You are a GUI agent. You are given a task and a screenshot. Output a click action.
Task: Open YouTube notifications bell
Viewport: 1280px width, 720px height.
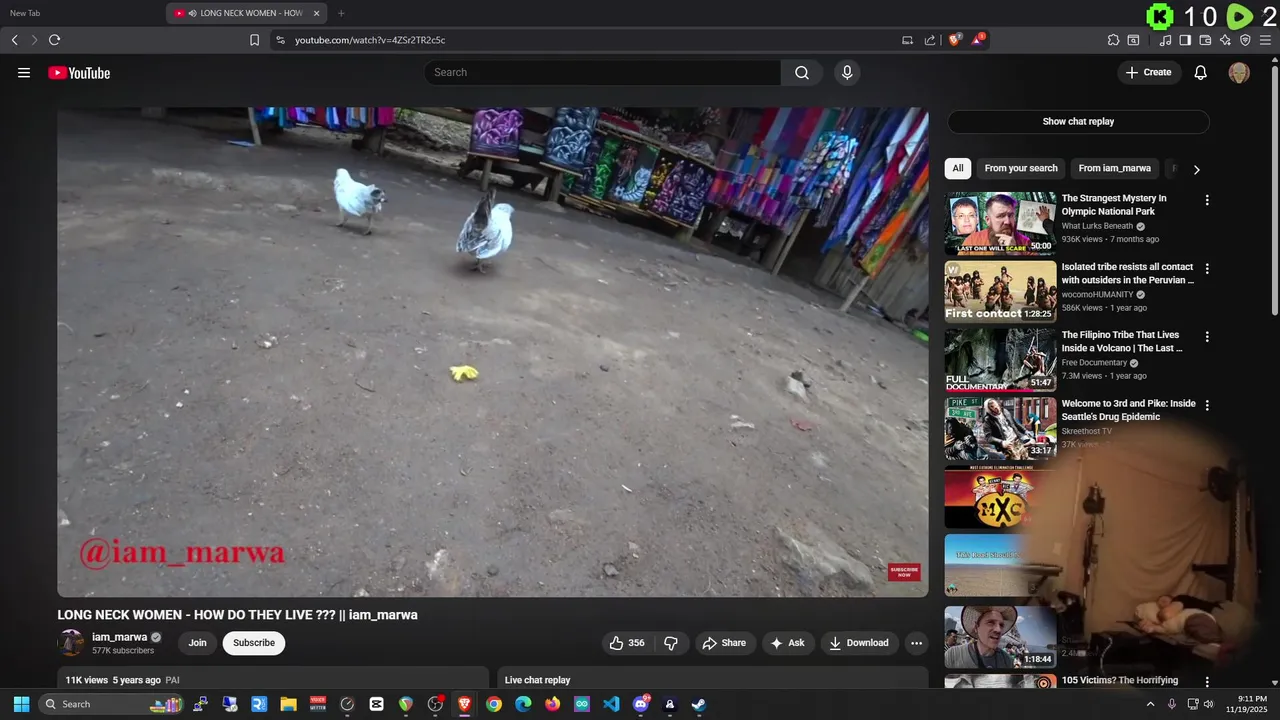pyautogui.click(x=1201, y=72)
